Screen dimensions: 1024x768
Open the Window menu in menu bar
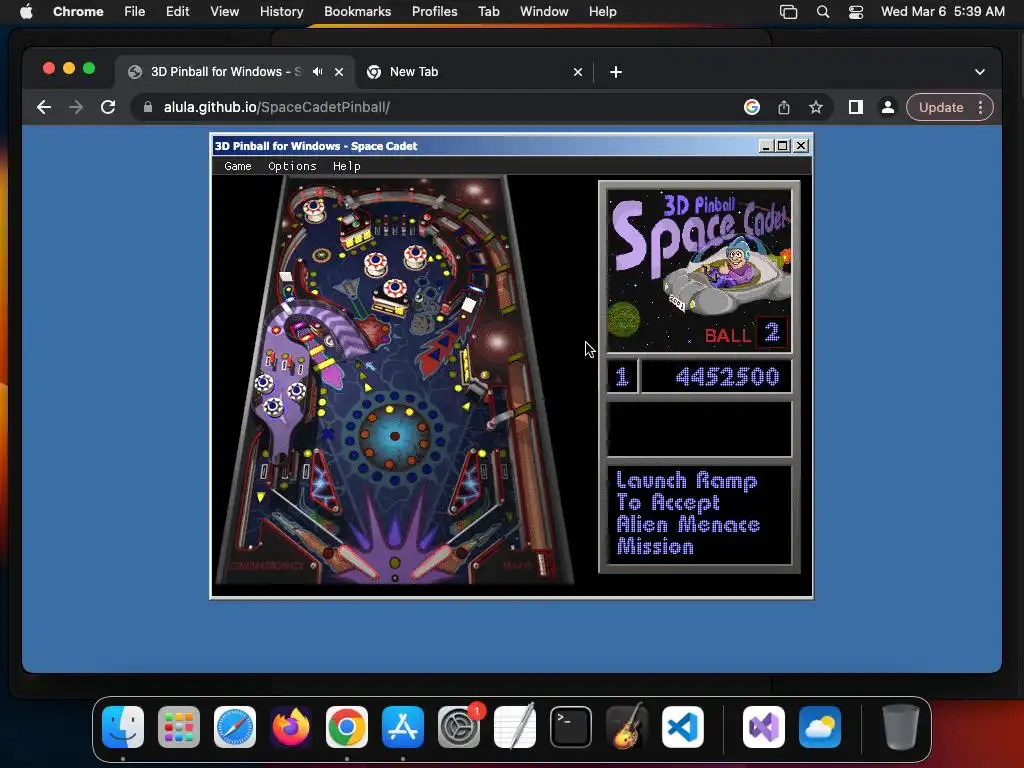[x=544, y=11]
